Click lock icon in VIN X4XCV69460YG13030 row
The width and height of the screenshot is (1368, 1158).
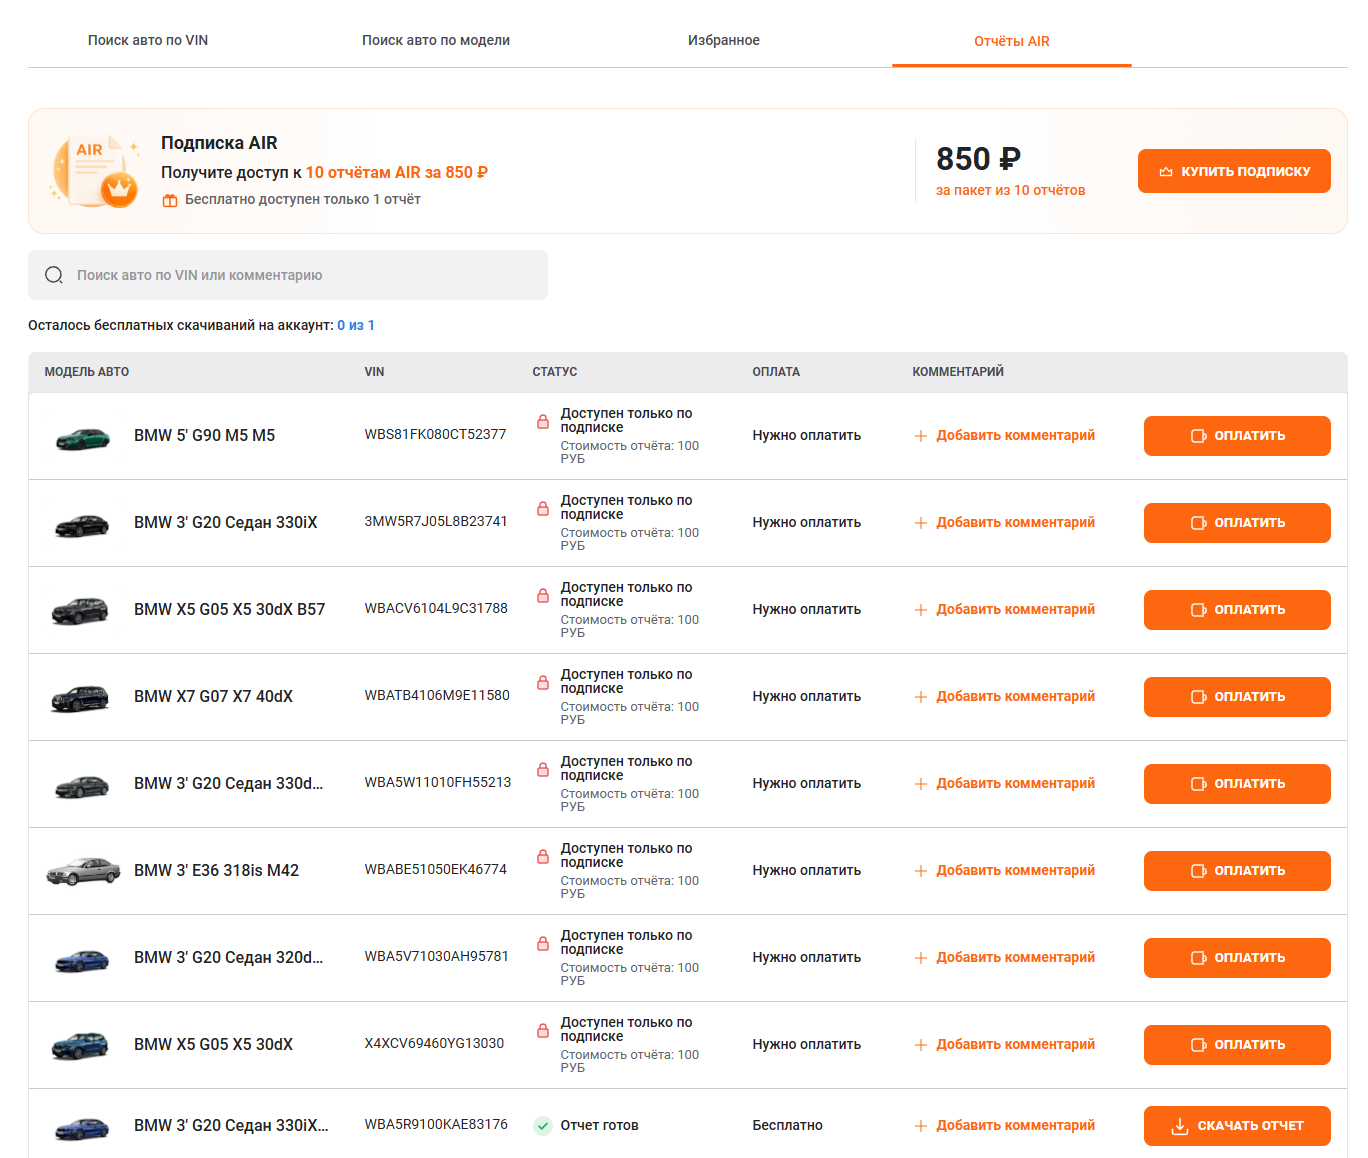[x=543, y=1031]
